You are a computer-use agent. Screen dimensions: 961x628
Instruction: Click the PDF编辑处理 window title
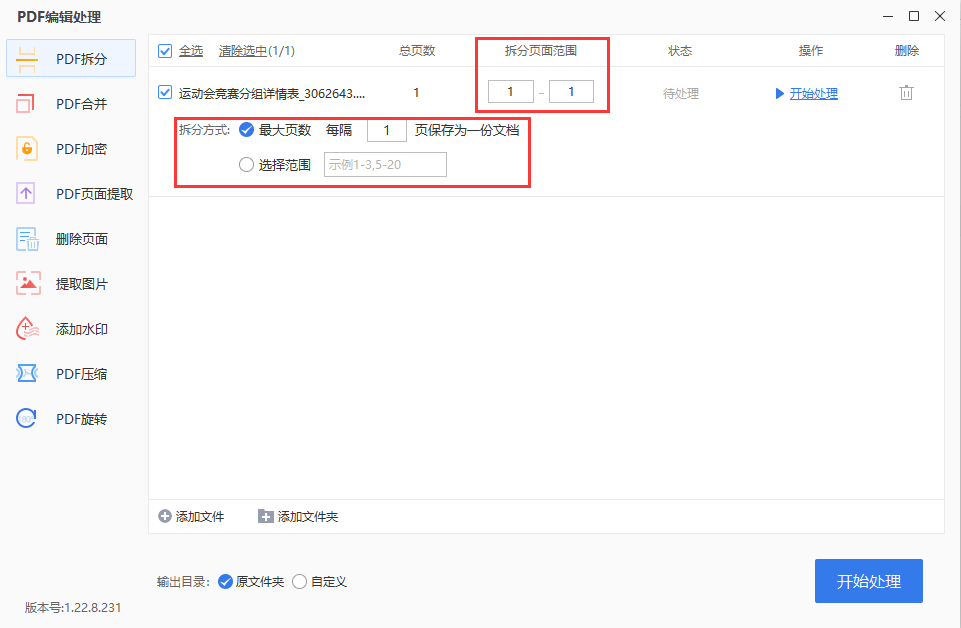tap(59, 17)
